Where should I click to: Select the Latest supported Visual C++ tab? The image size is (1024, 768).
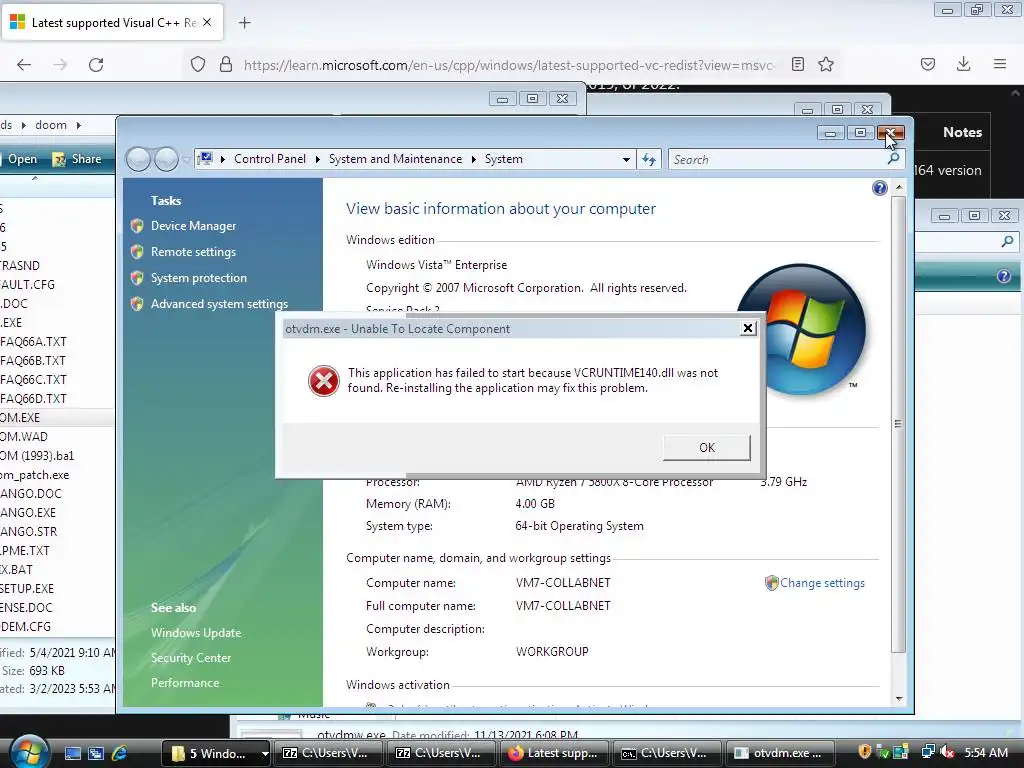[112, 23]
